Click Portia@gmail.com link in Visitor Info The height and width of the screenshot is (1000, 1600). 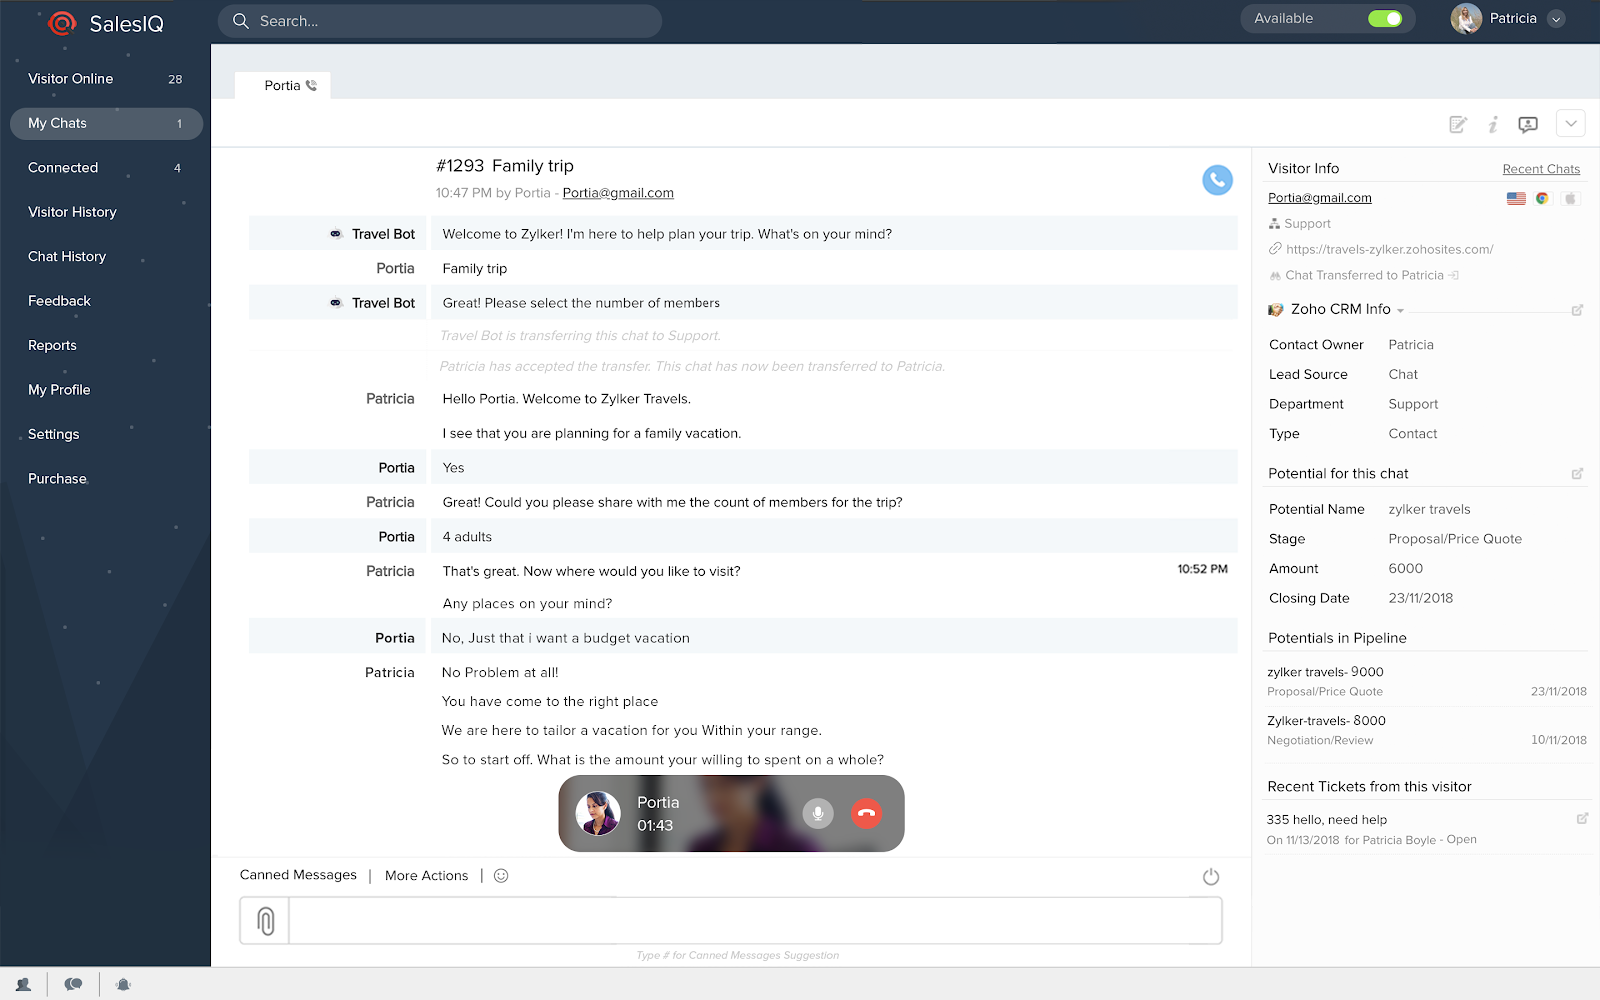click(1320, 198)
